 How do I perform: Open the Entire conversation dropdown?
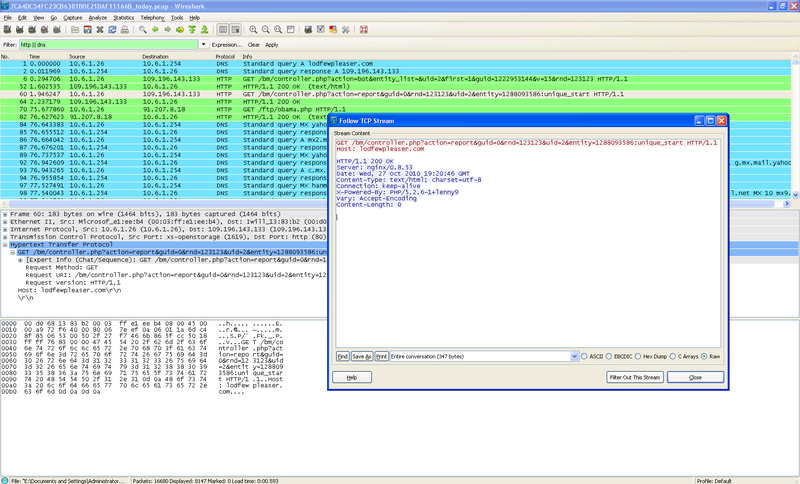[574, 357]
